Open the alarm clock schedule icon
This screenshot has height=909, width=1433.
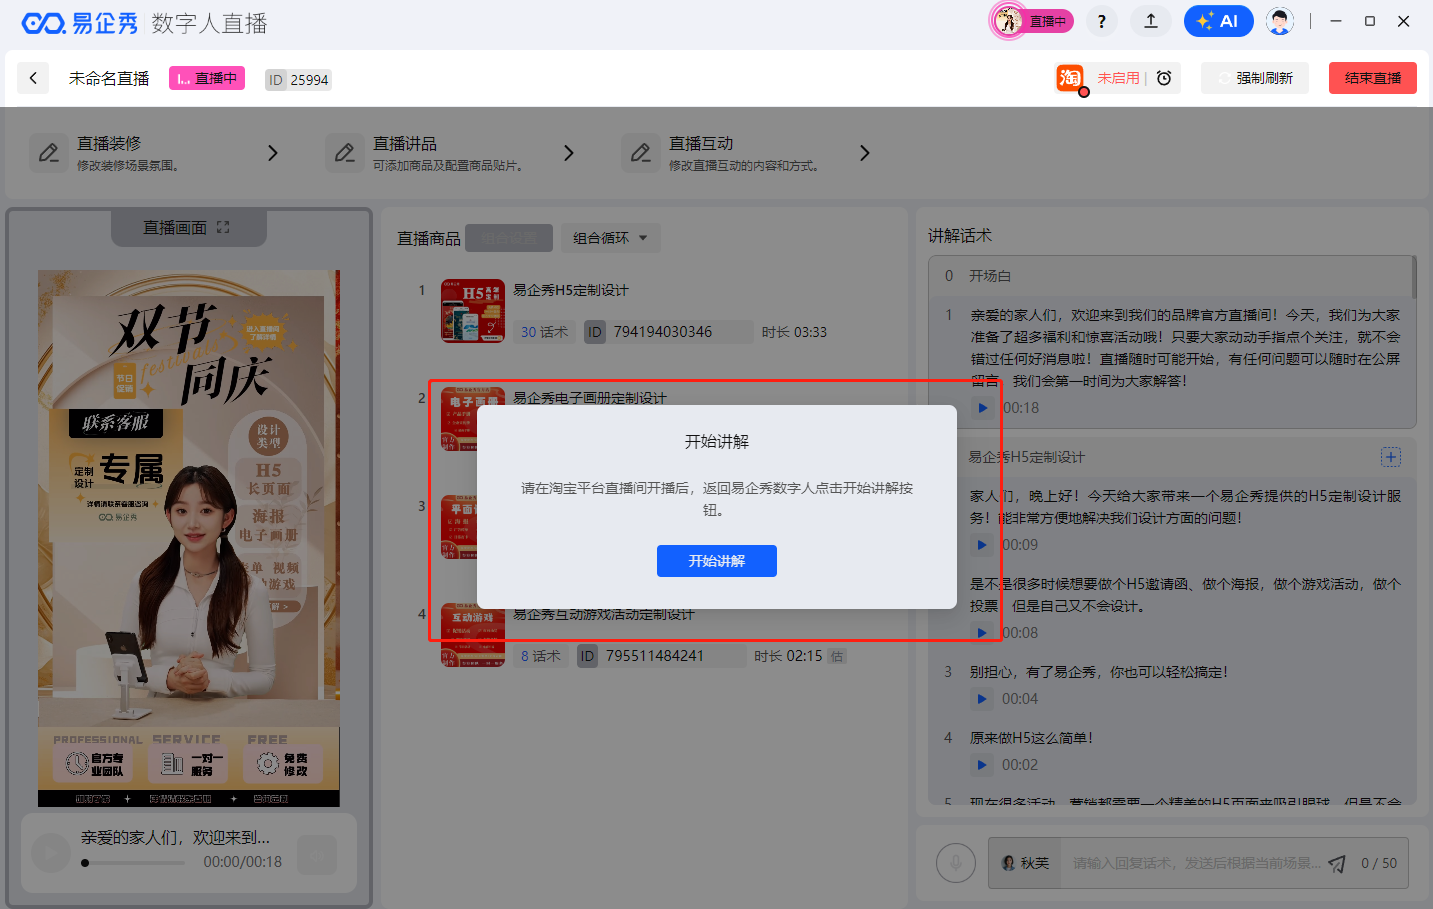(1164, 78)
